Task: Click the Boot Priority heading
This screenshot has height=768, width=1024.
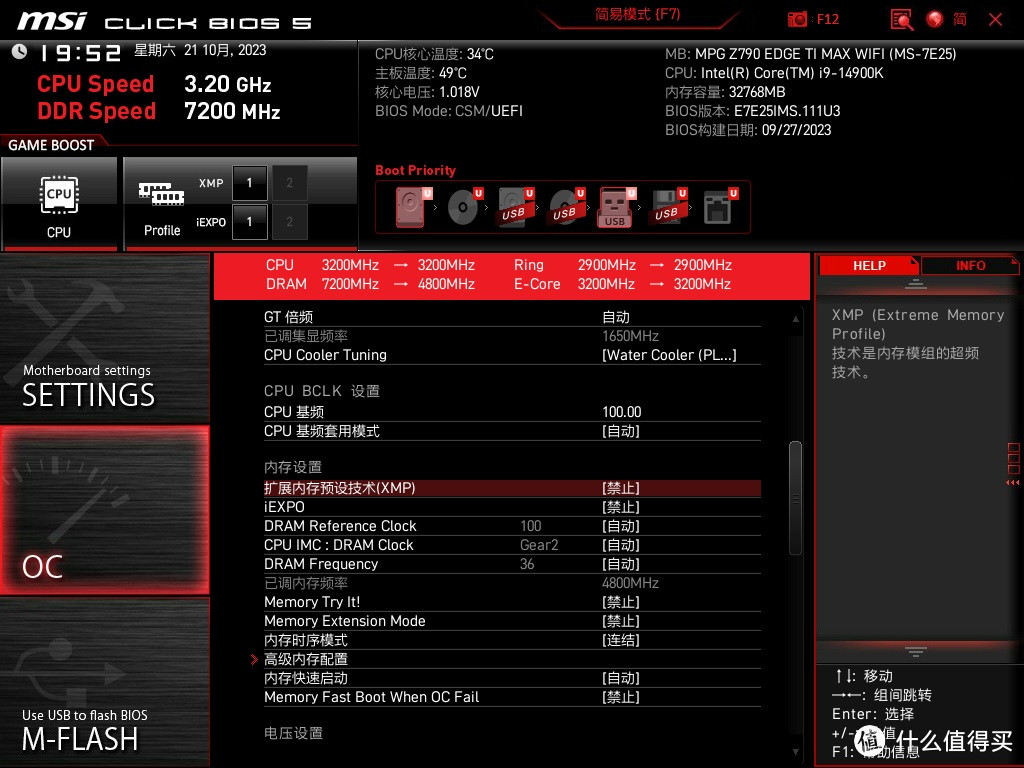Action: click(x=415, y=170)
